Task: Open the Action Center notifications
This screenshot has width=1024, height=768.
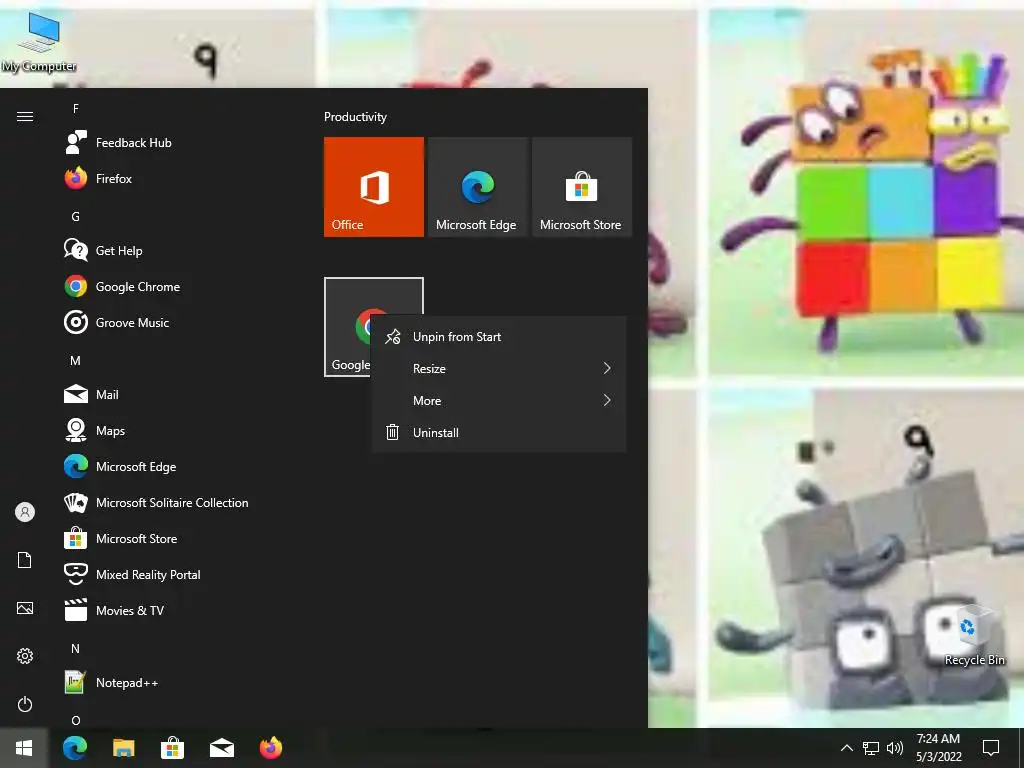Action: [991, 748]
